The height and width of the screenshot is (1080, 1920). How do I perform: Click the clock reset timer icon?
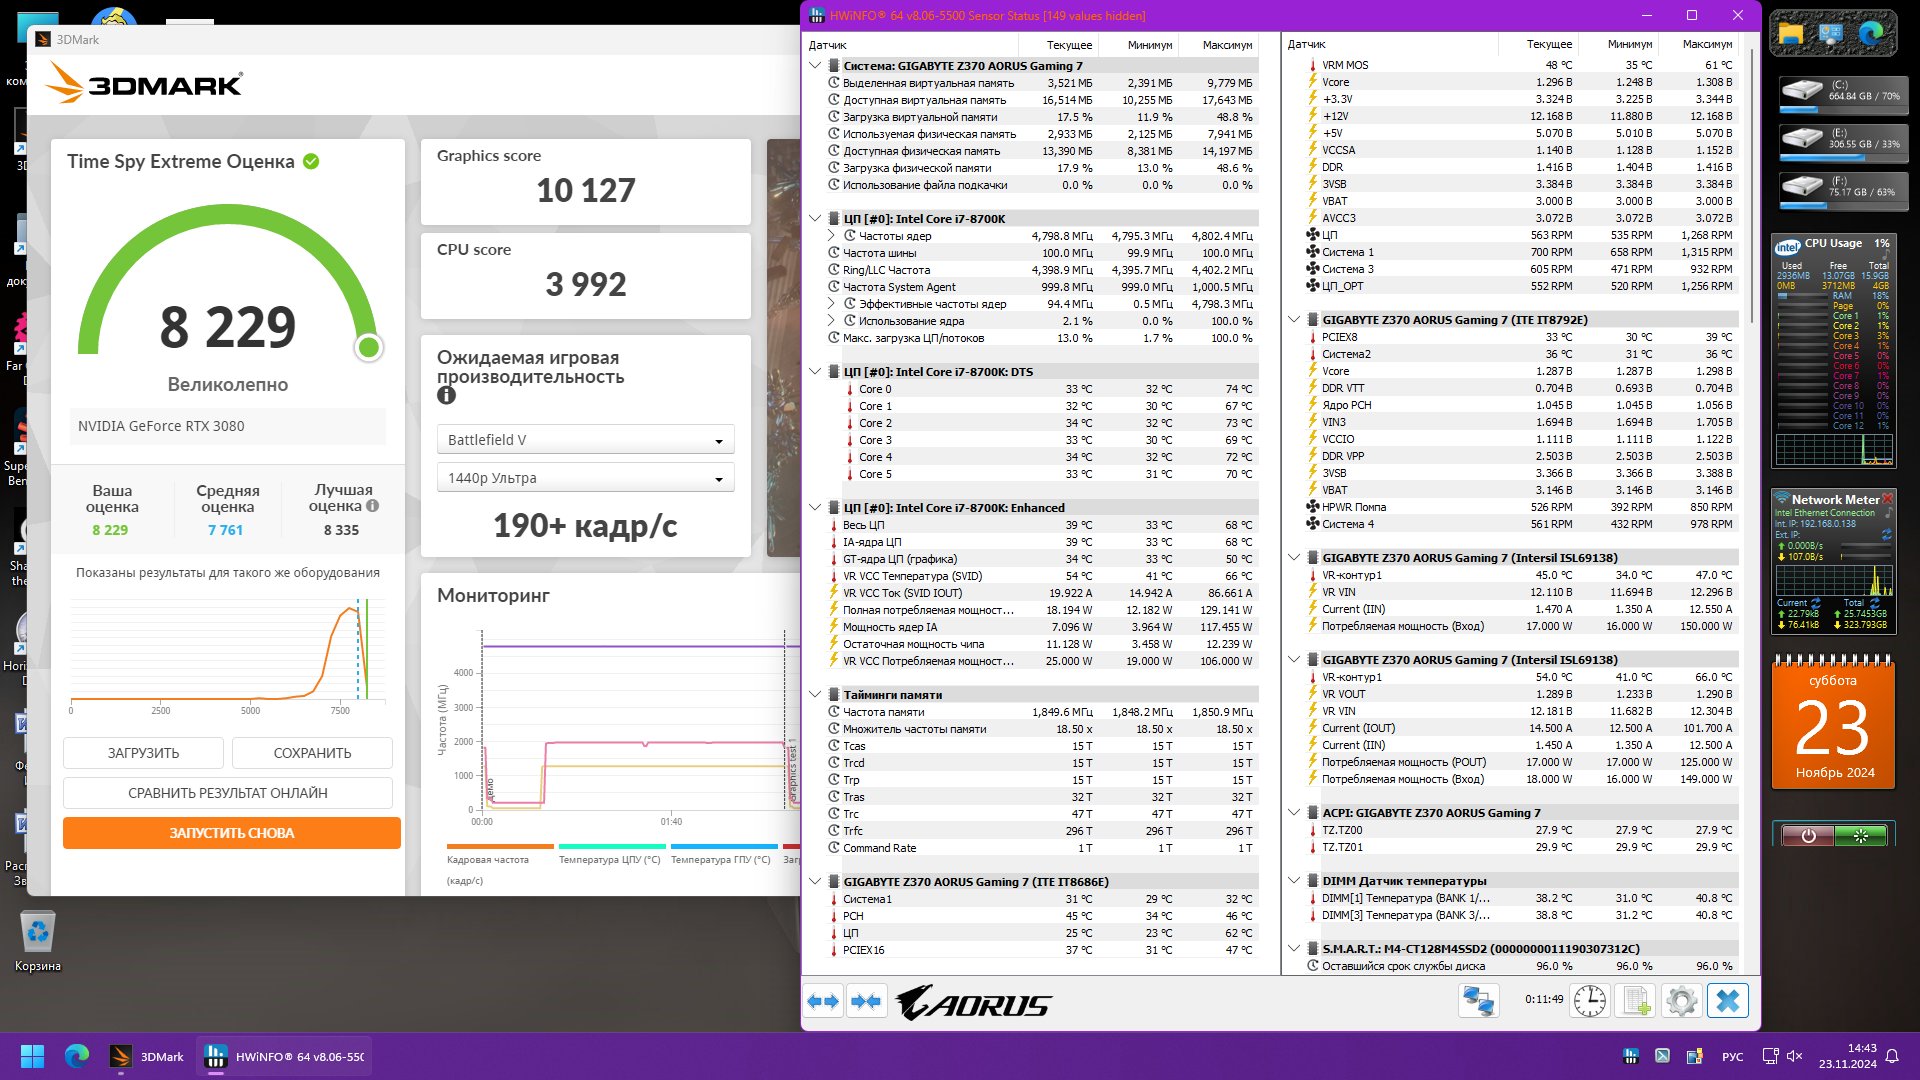[1589, 1001]
